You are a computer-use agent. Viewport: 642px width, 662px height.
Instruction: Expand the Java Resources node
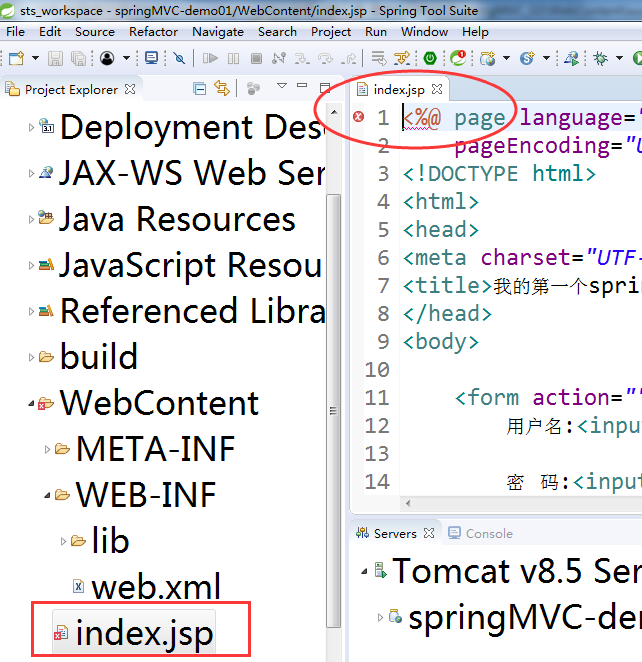pos(31,219)
